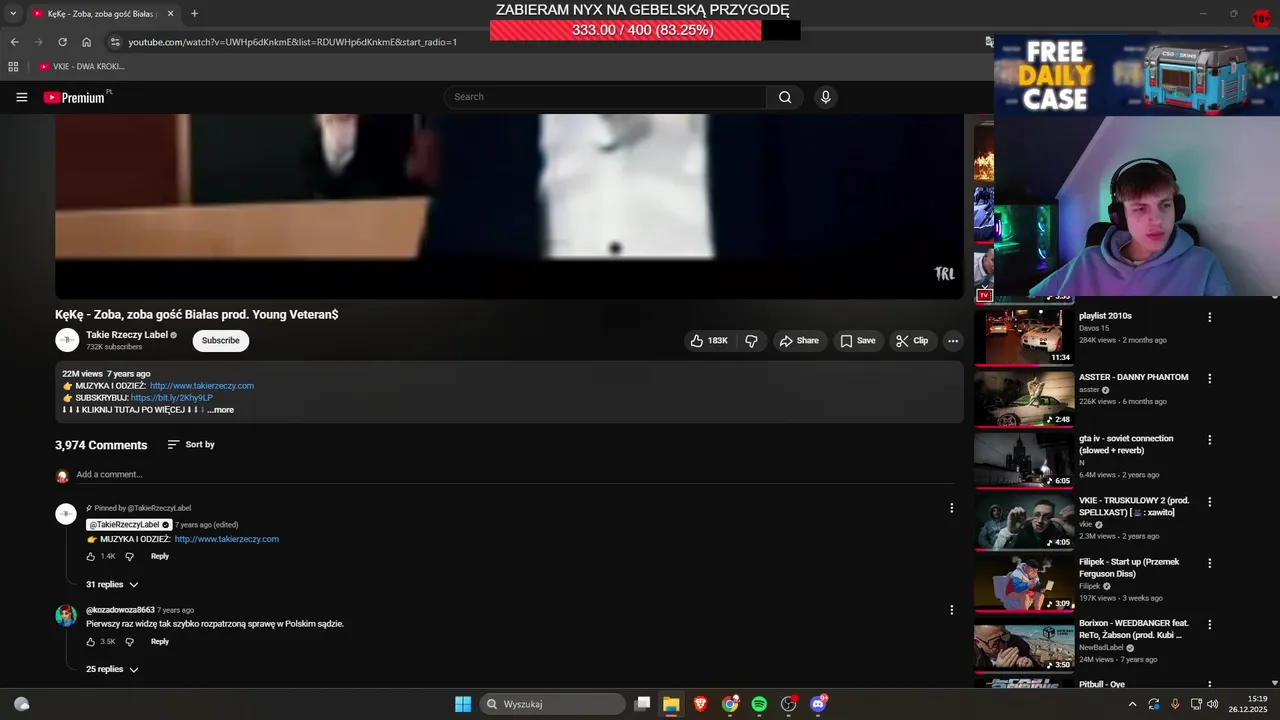Viewport: 1280px width, 720px height.
Task: Go back in browser history
Action: pyautogui.click(x=14, y=42)
